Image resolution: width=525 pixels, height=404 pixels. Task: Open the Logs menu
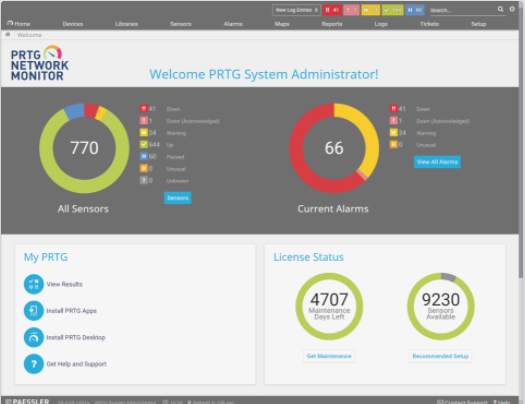coord(381,24)
